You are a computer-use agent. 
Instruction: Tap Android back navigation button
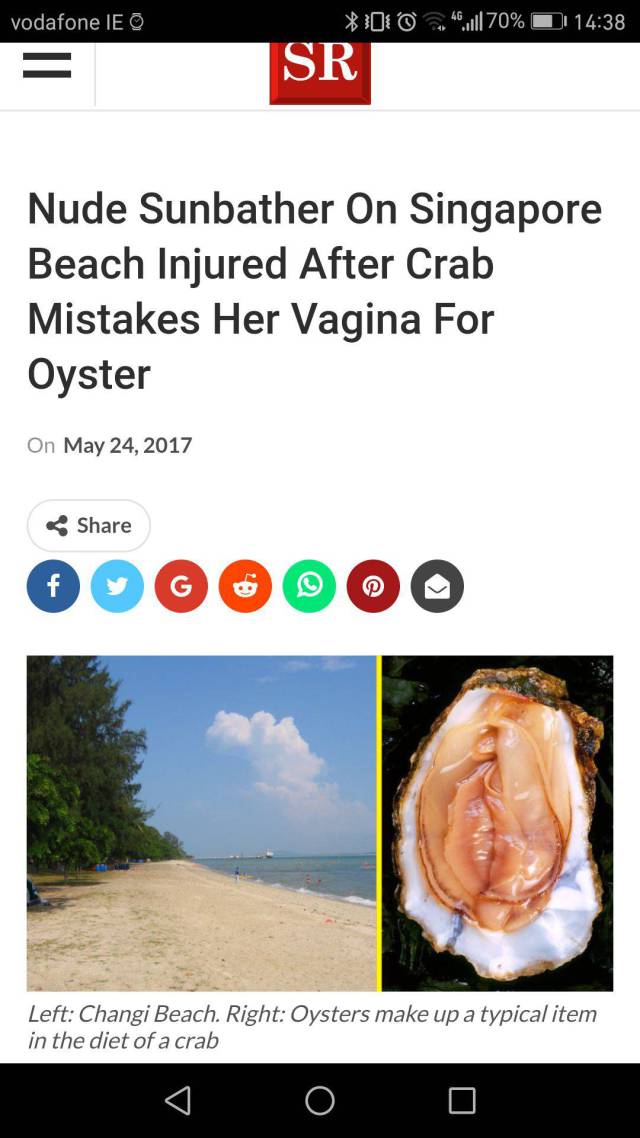coord(178,1100)
